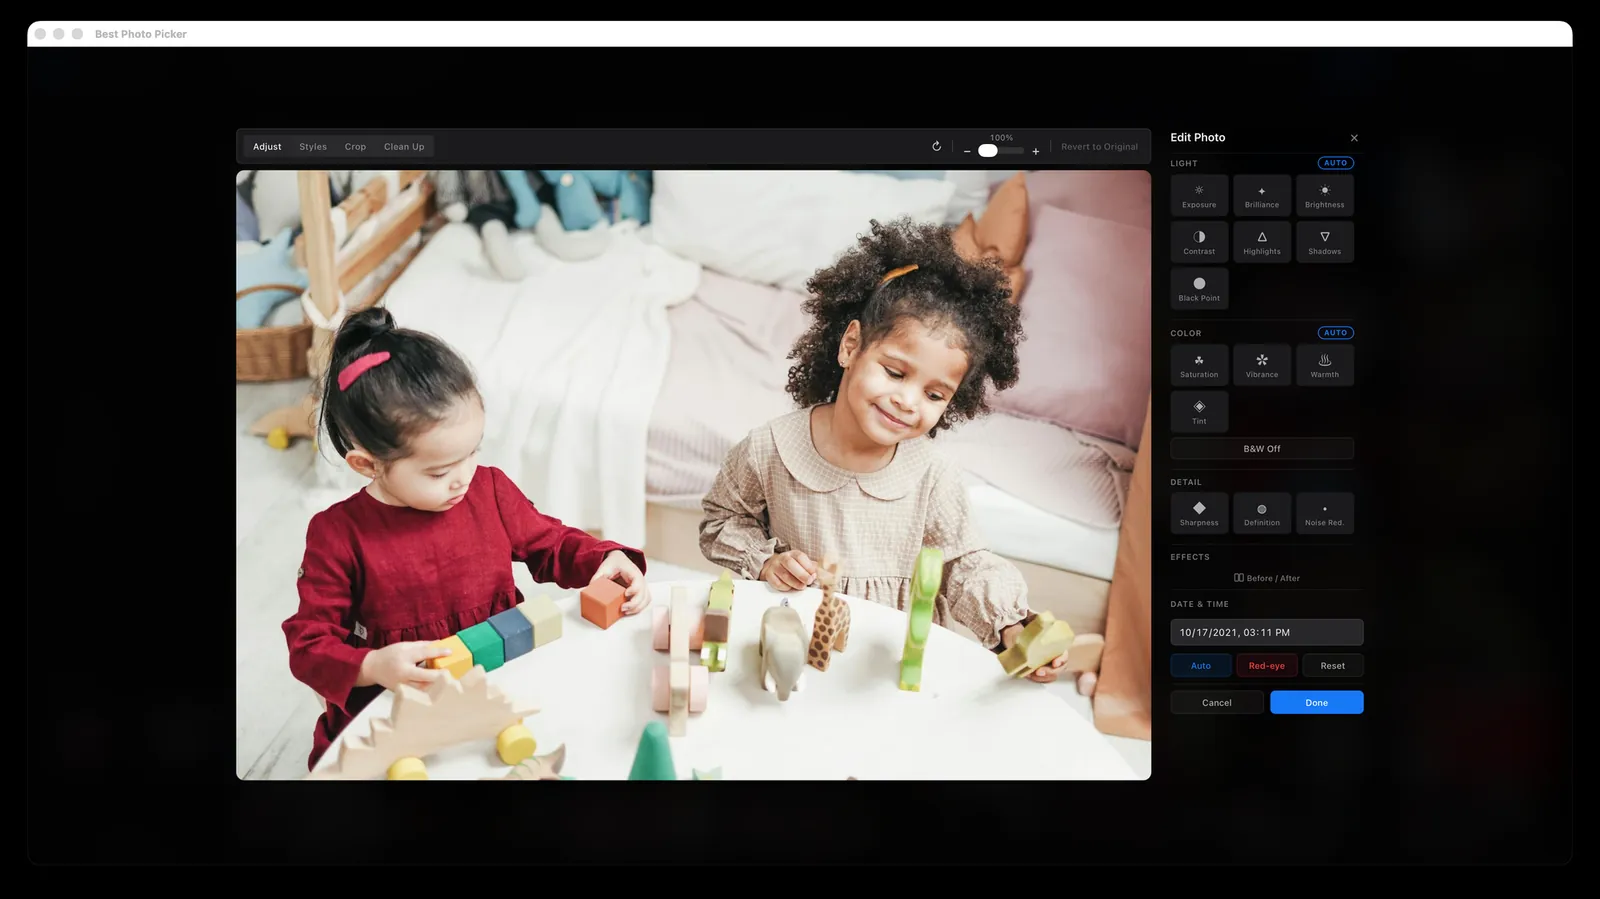Click Revert to Original
This screenshot has width=1600, height=899.
point(1099,147)
